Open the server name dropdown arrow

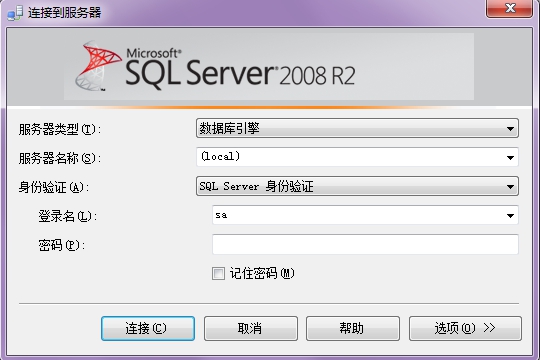click(510, 157)
